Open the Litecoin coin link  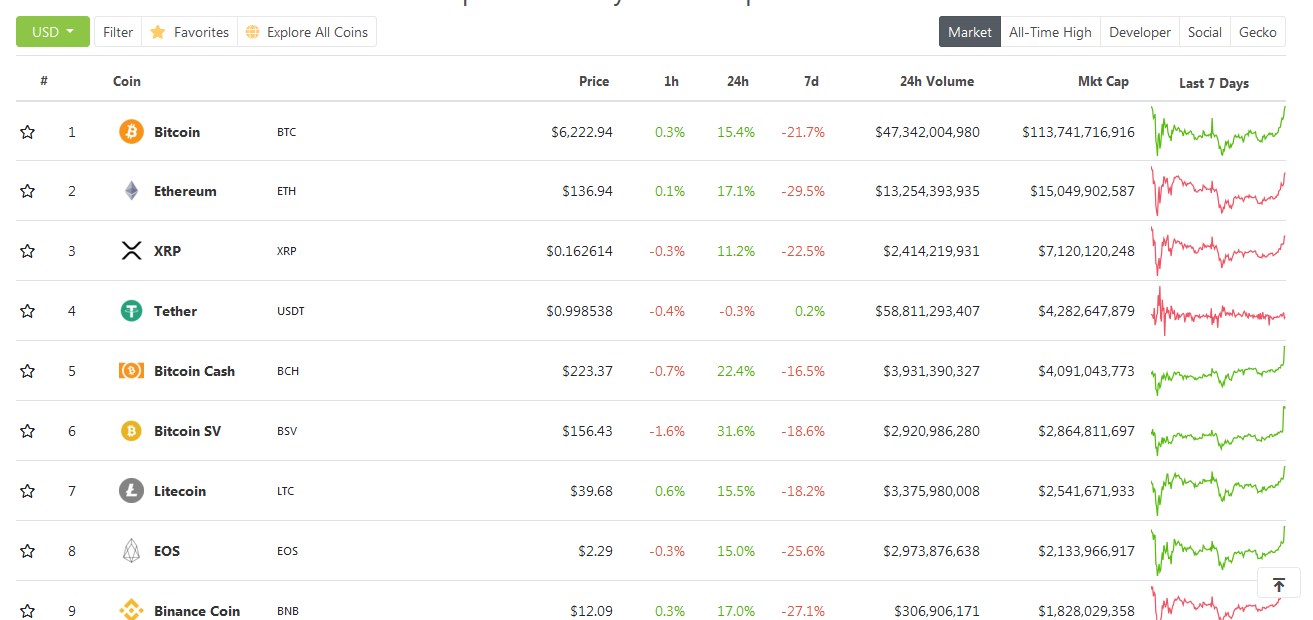180,492
